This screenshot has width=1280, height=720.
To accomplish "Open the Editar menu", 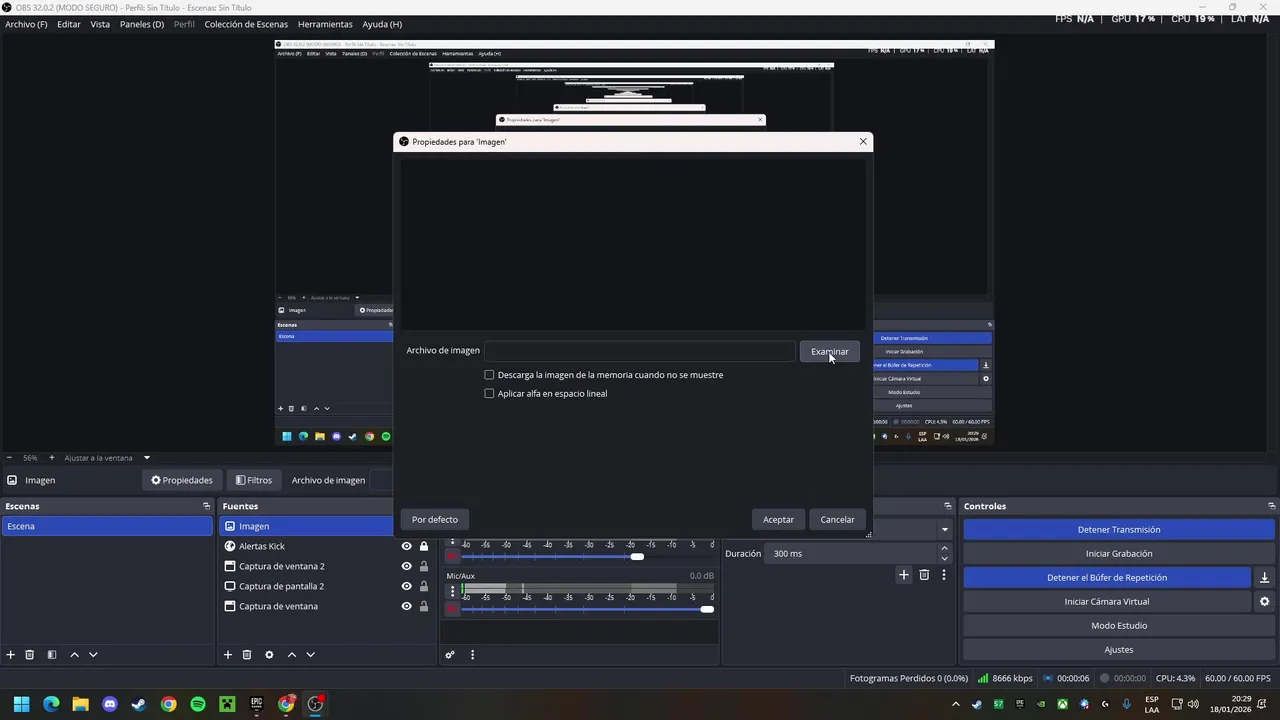I will coord(69,24).
